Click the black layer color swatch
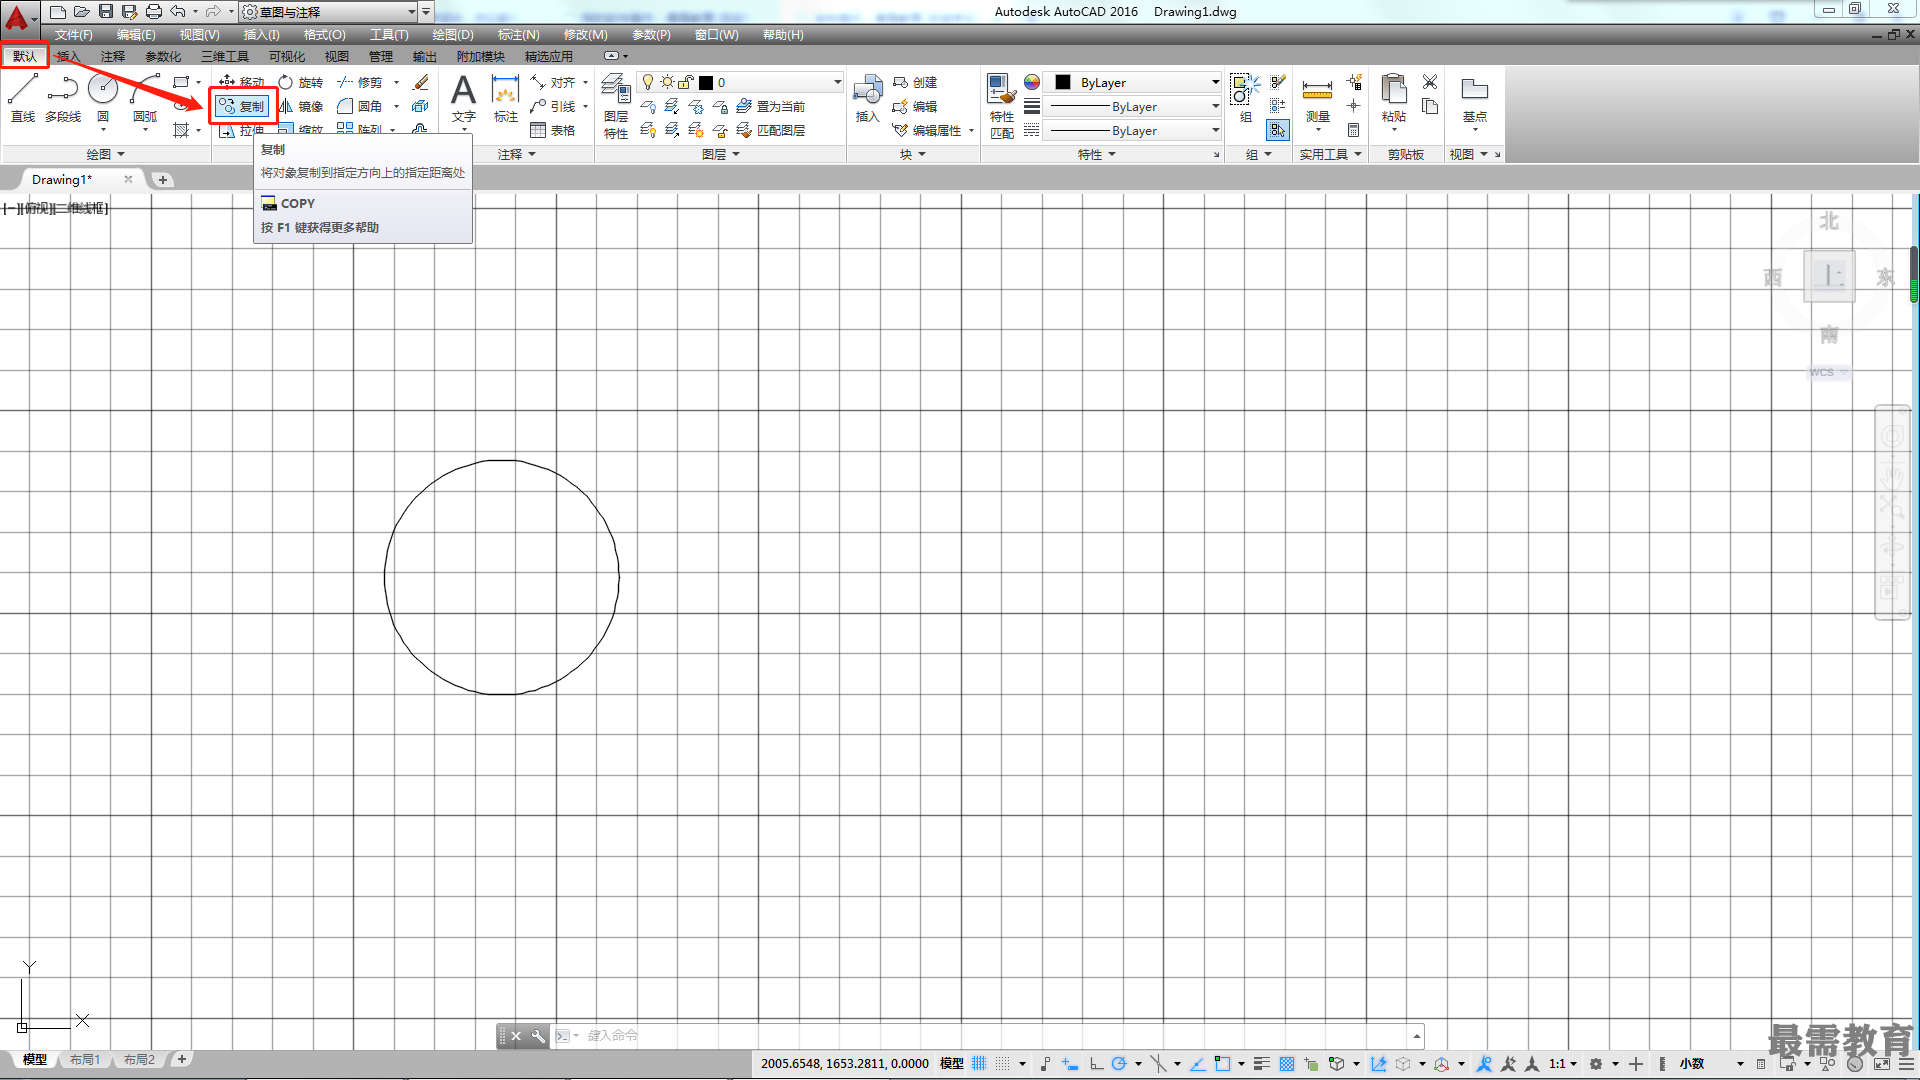The width and height of the screenshot is (1920, 1080). (706, 82)
